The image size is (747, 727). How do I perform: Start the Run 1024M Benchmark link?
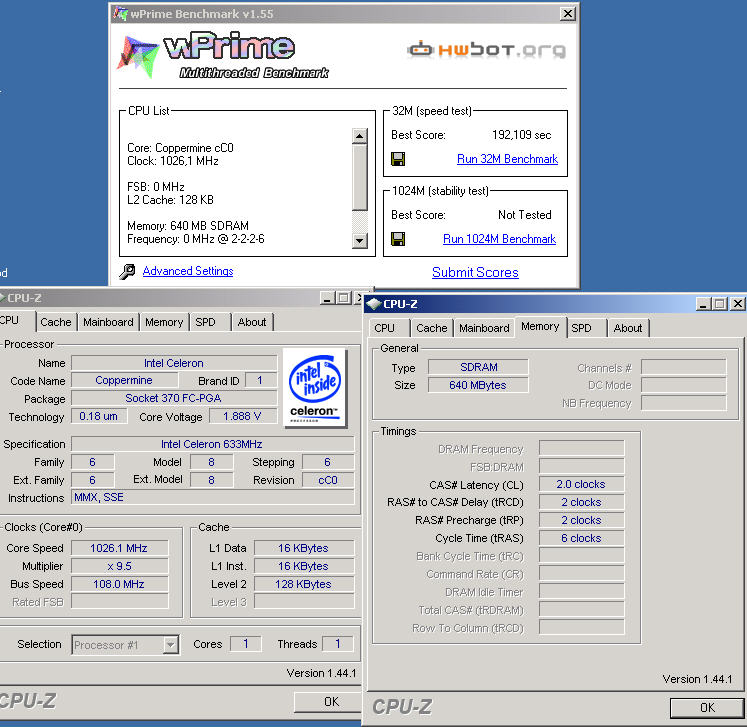tap(499, 239)
